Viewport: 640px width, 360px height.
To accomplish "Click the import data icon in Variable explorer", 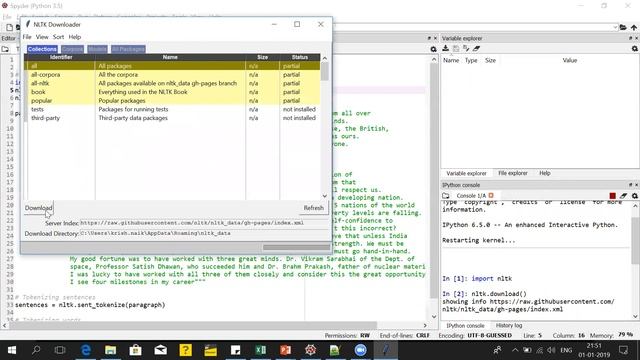I will pos(446,49).
